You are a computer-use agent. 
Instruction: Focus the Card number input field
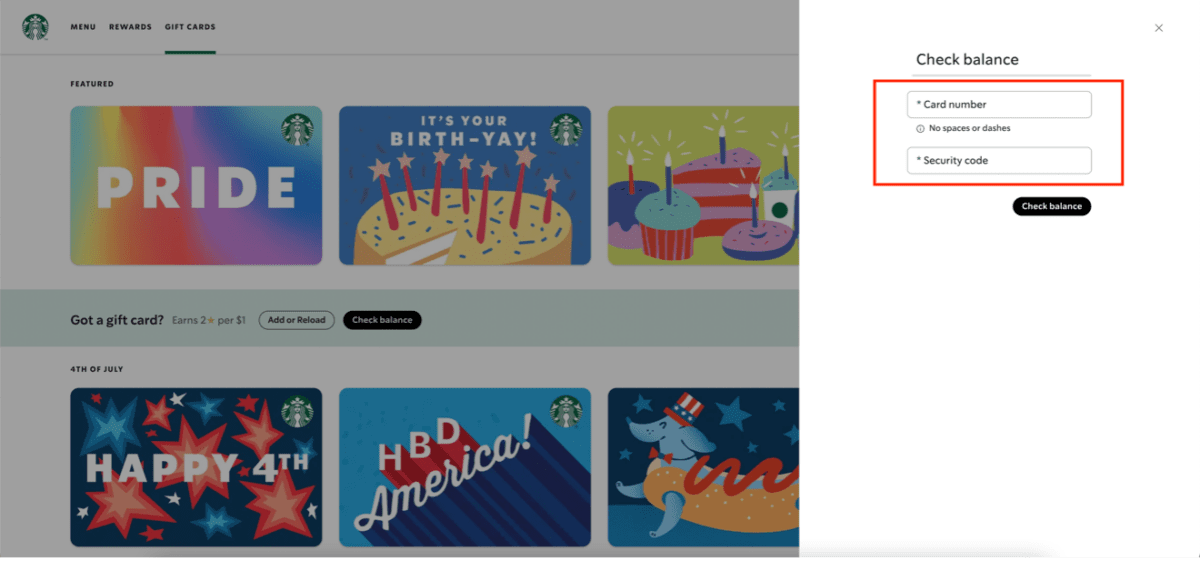[x=999, y=104]
